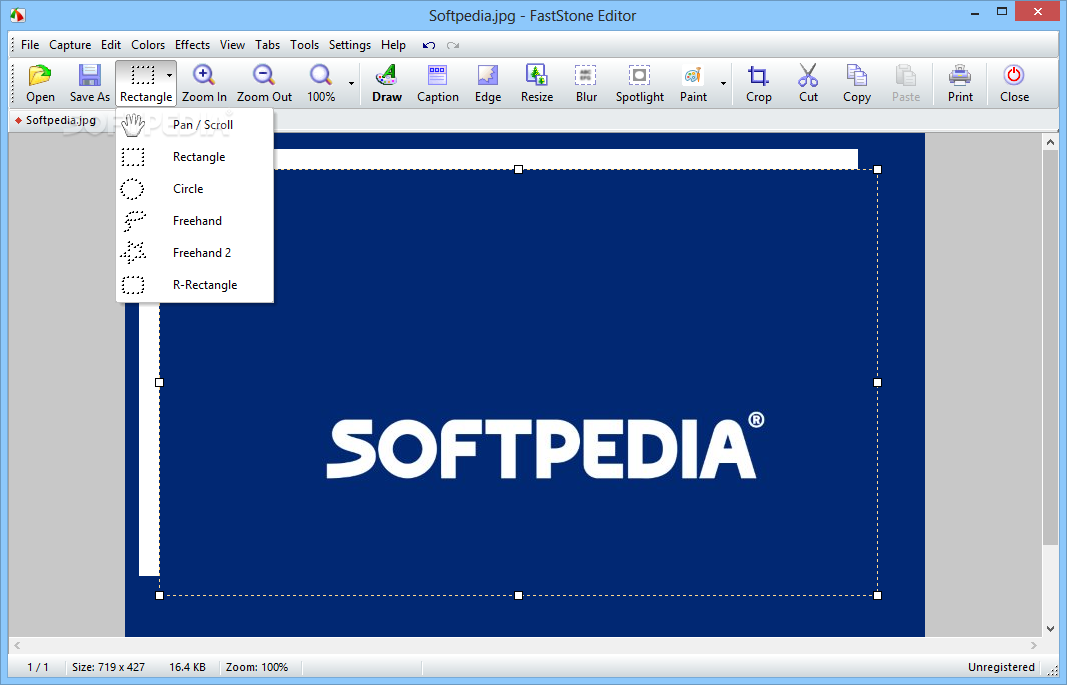Choose R-Rectangle selection shape
Screen dimensions: 1067x685
[195, 284]
